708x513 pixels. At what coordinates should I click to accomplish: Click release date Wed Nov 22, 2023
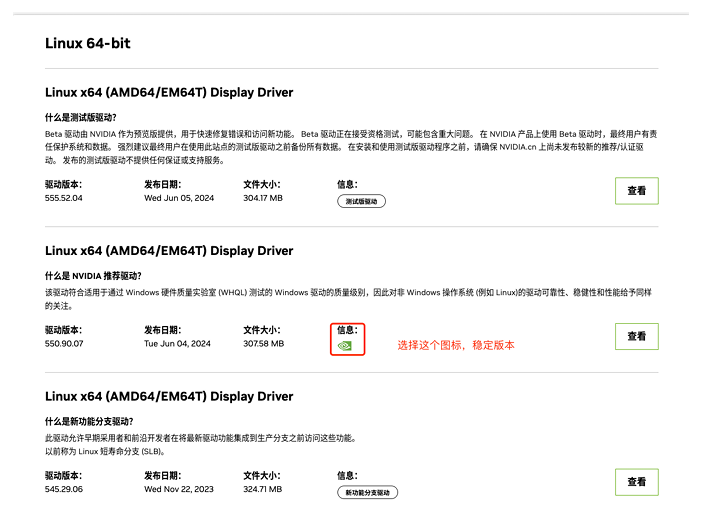[x=179, y=489]
